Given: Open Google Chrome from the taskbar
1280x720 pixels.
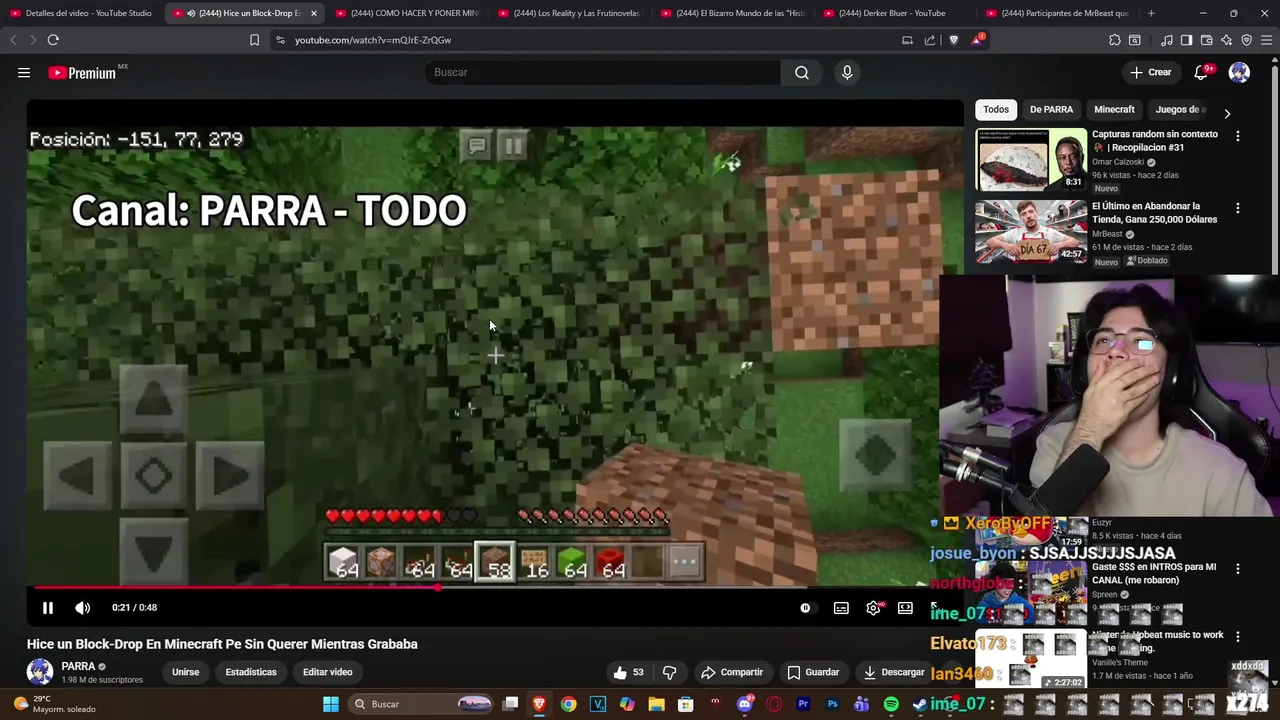Looking at the screenshot, I should [568, 704].
